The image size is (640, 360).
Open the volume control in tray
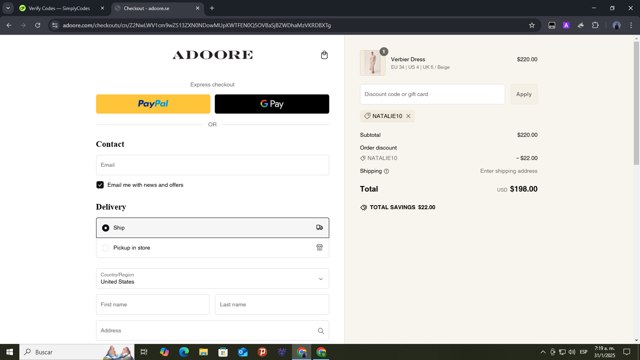pos(572,352)
